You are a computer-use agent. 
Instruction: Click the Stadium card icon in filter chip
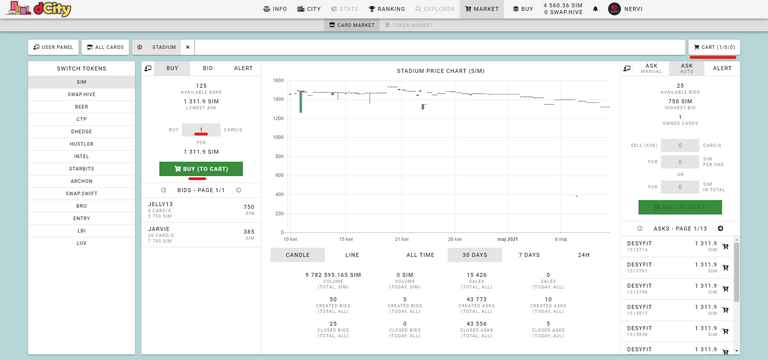140,48
